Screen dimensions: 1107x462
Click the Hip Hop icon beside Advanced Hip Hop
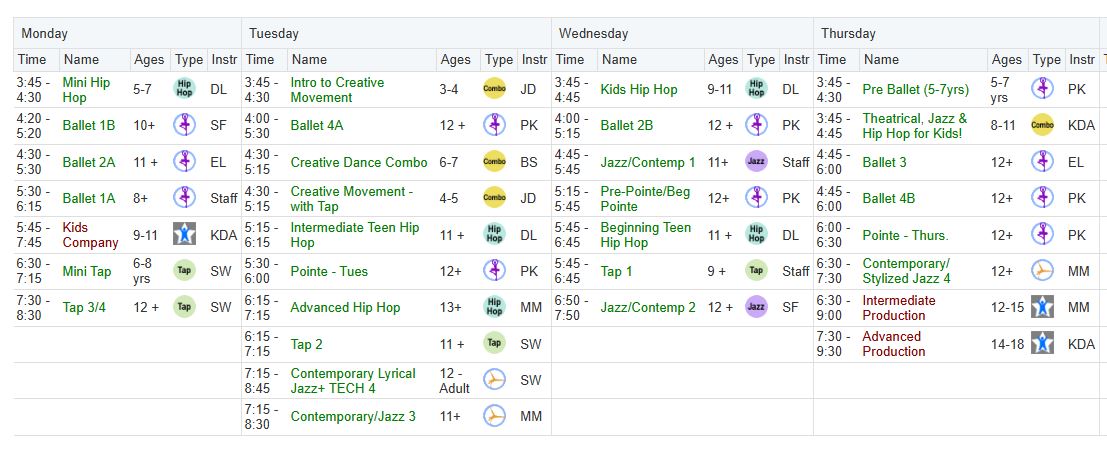pyautogui.click(x=494, y=307)
